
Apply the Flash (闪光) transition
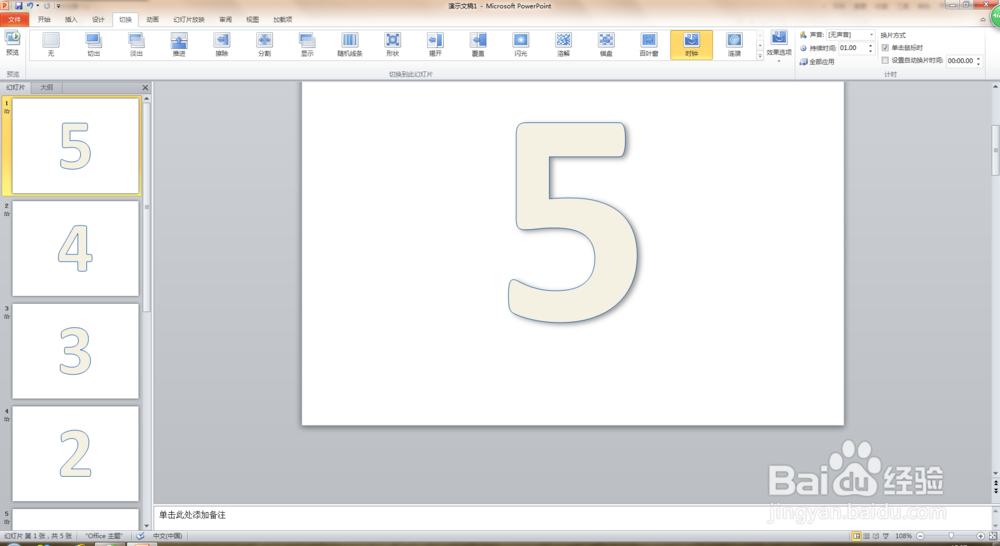(521, 44)
